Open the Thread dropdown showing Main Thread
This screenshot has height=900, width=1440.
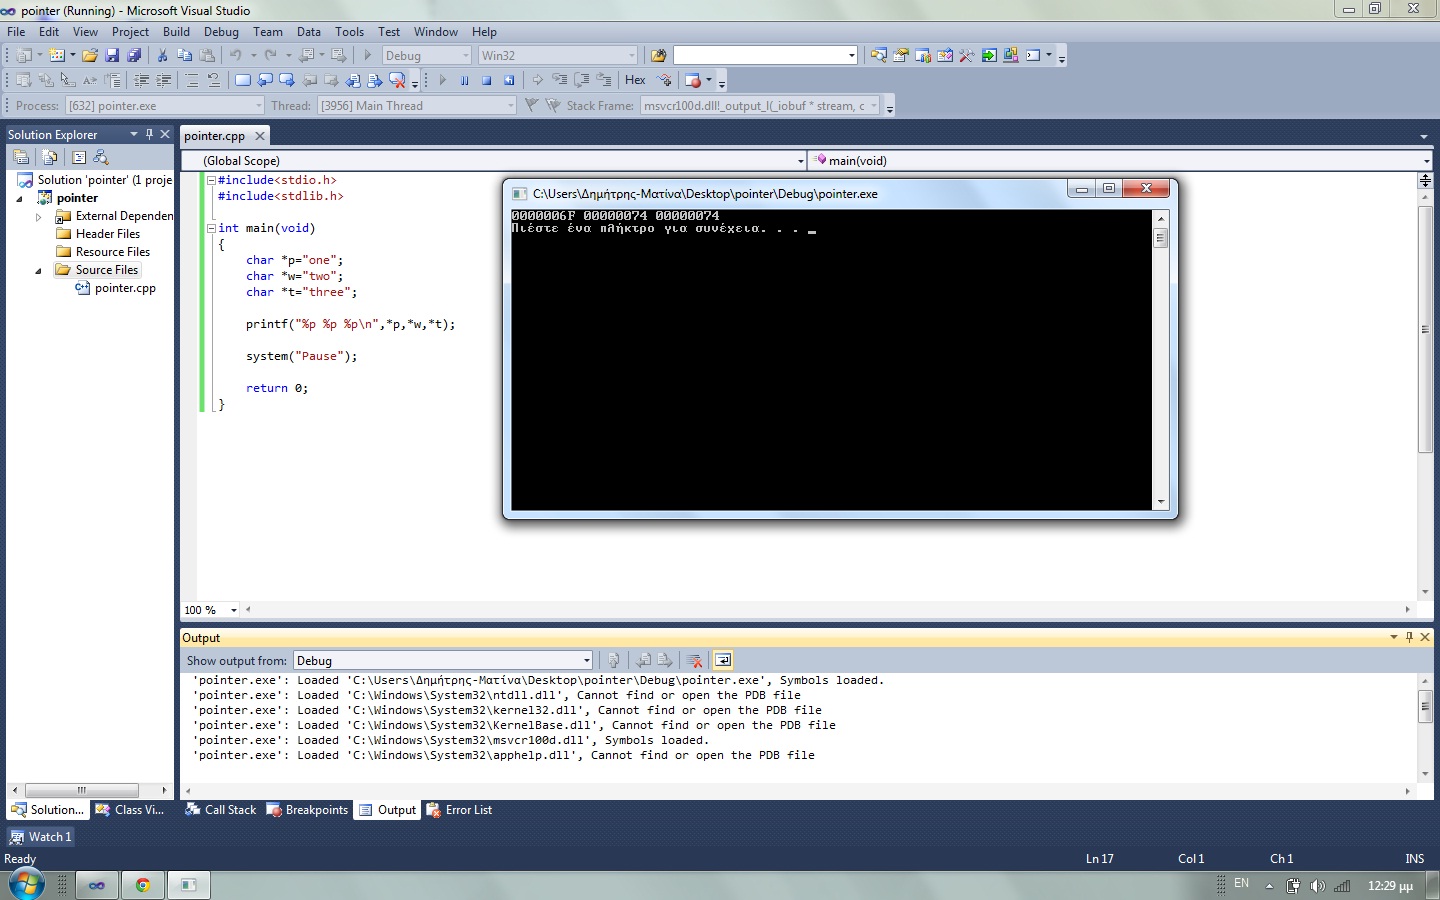[417, 106]
